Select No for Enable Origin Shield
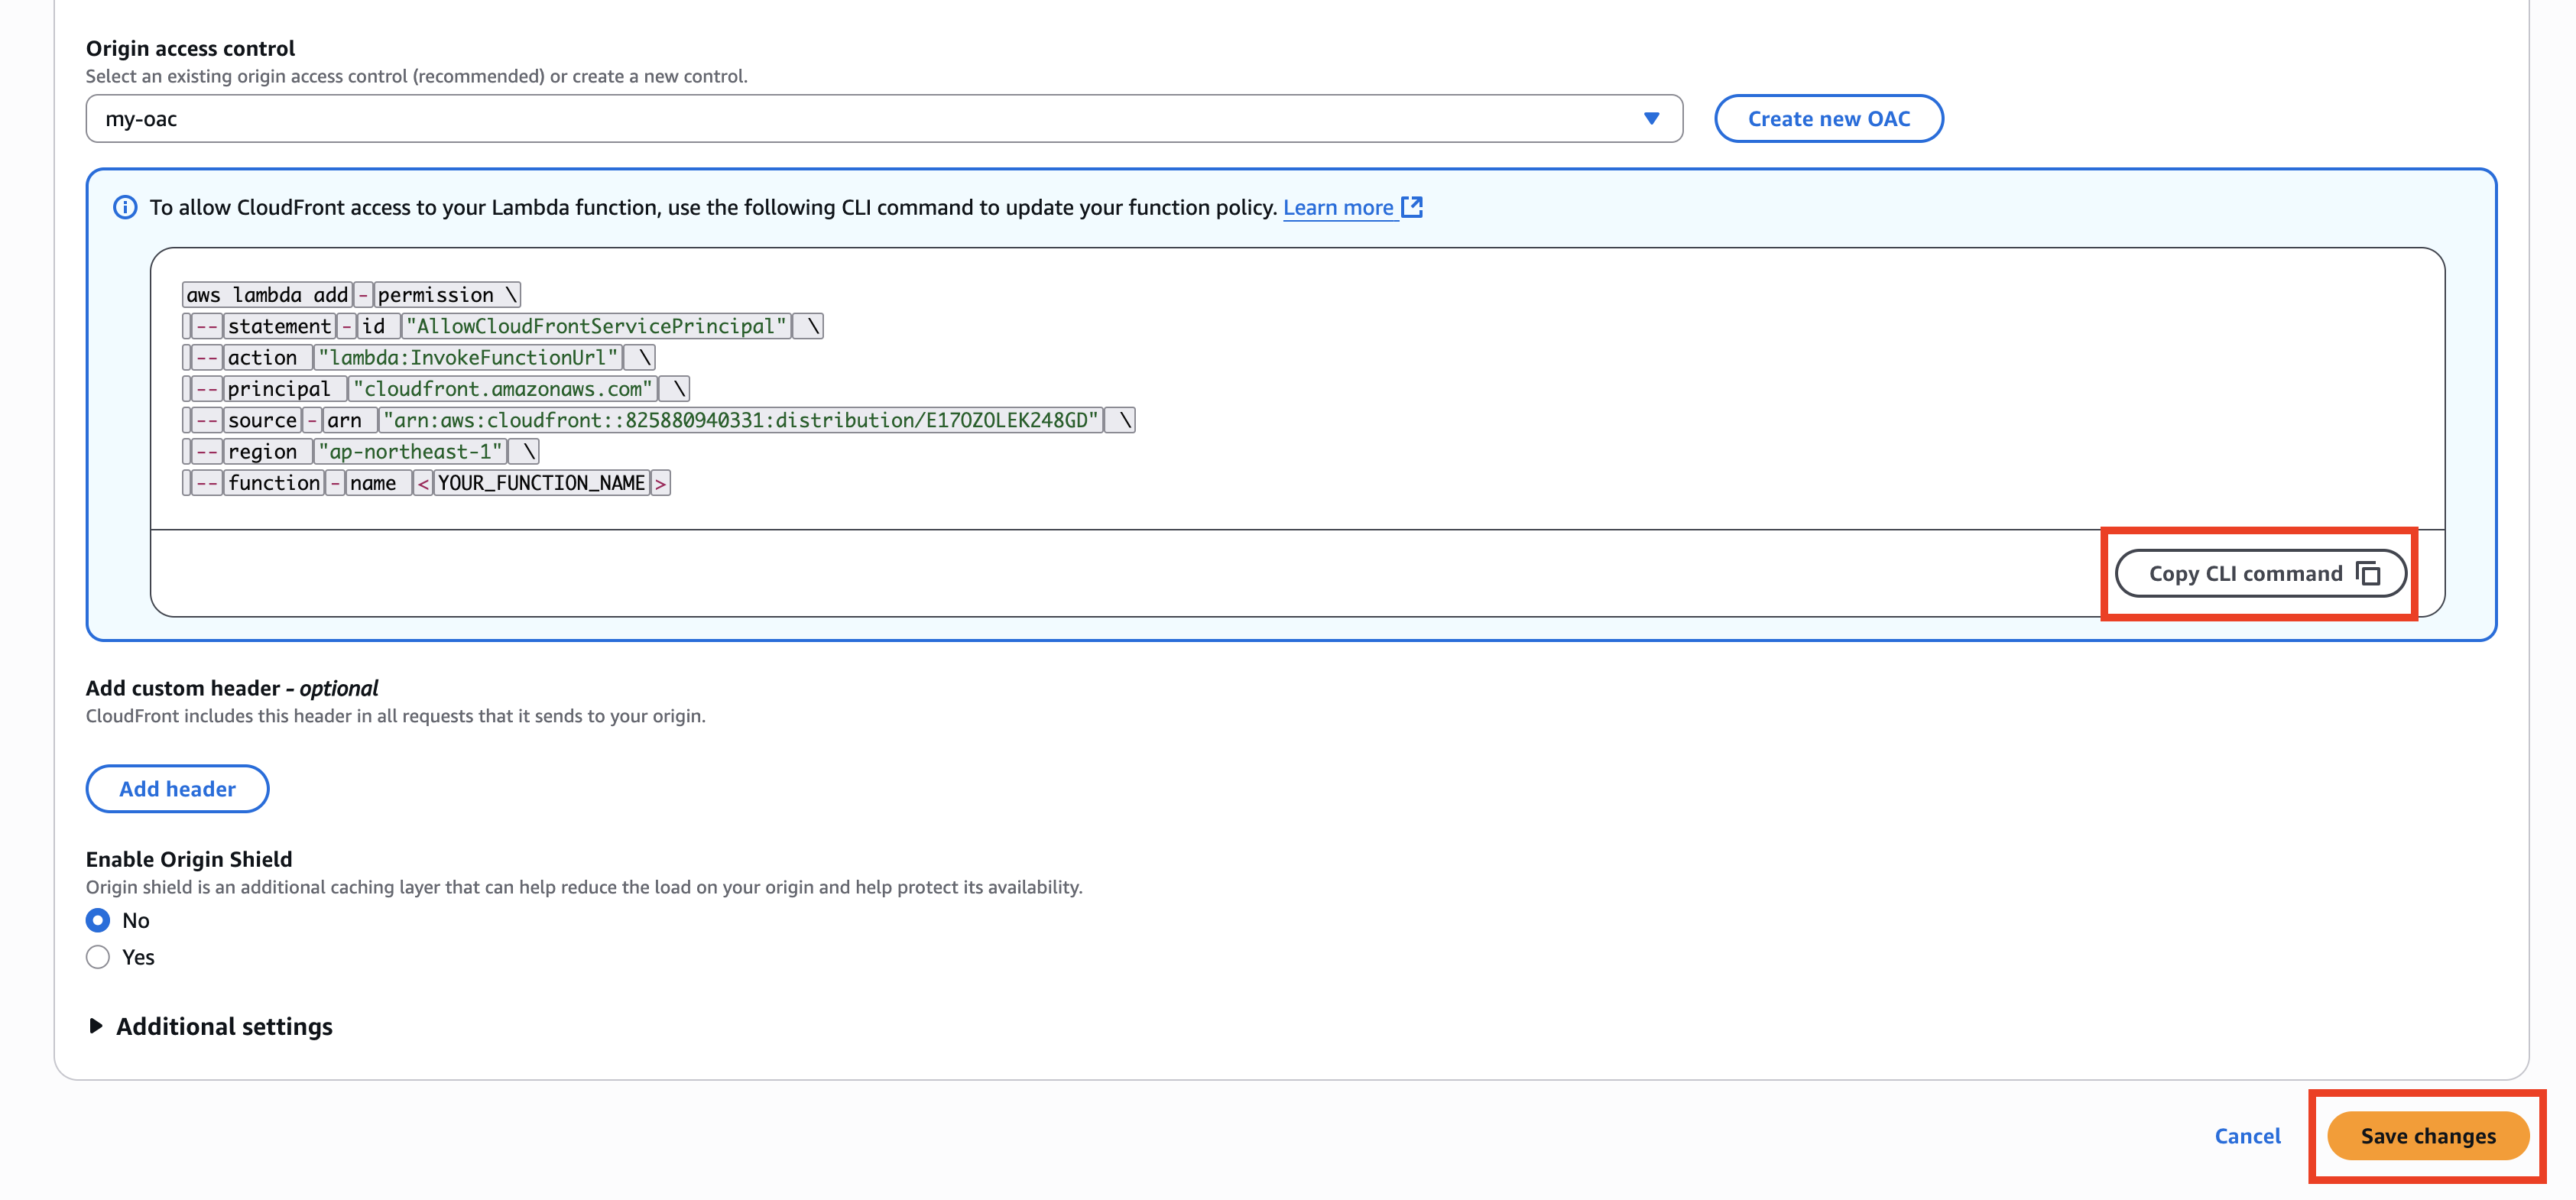 tap(98, 920)
